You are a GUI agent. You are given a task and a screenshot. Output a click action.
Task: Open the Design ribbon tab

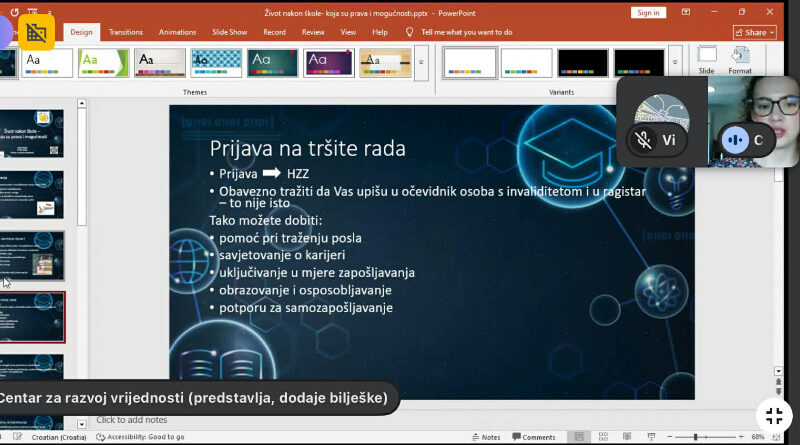pyautogui.click(x=81, y=32)
